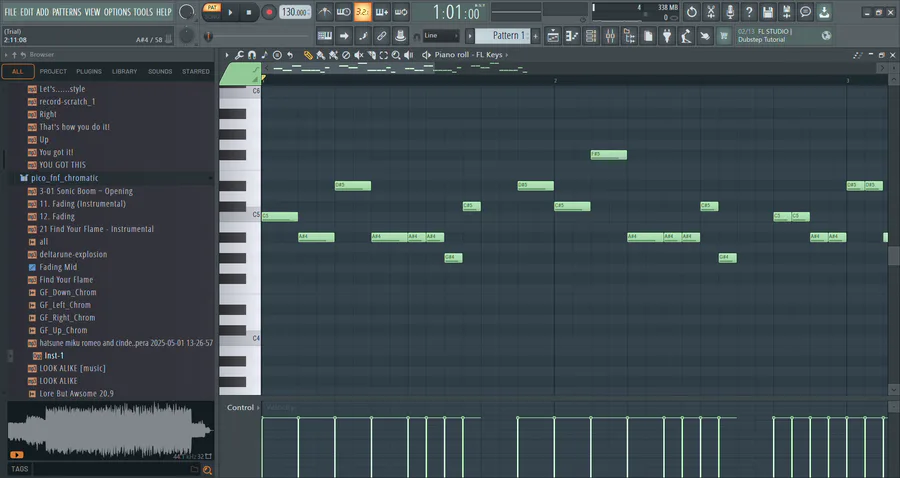Click the TAGS button in browser
This screenshot has width=900, height=478.
pos(20,469)
